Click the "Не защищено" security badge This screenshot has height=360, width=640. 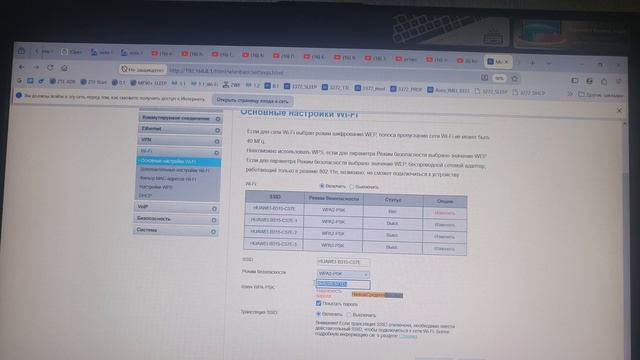(x=143, y=70)
